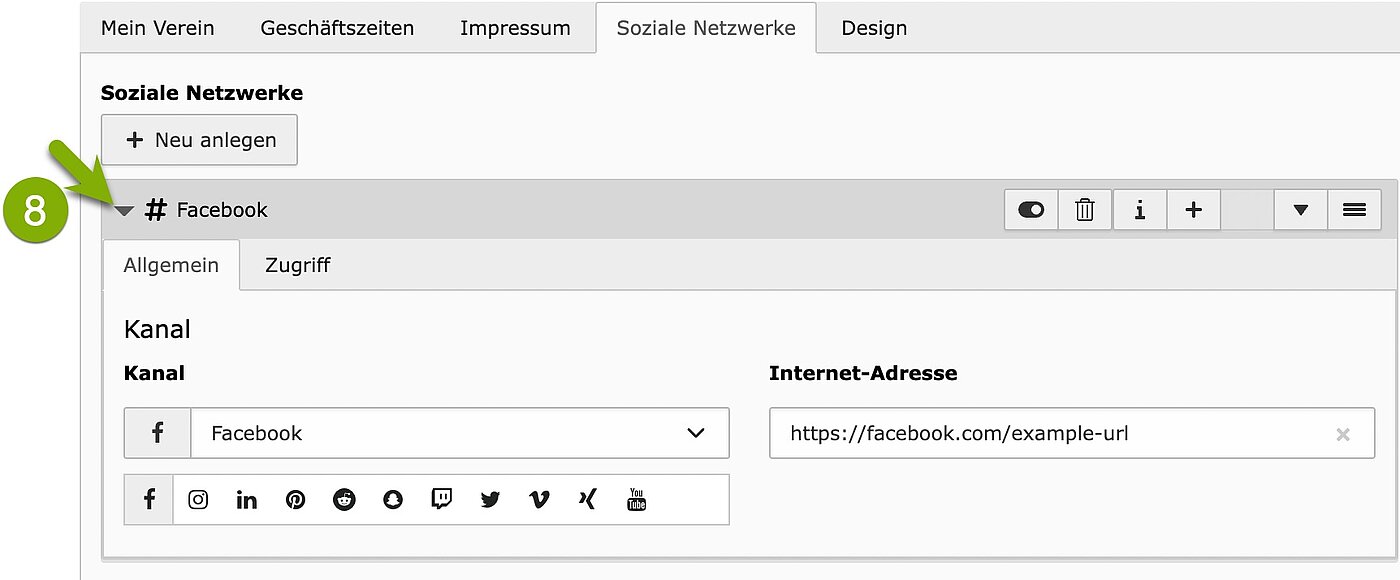
Task: Pick the Pinterest channel icon
Action: [295, 499]
